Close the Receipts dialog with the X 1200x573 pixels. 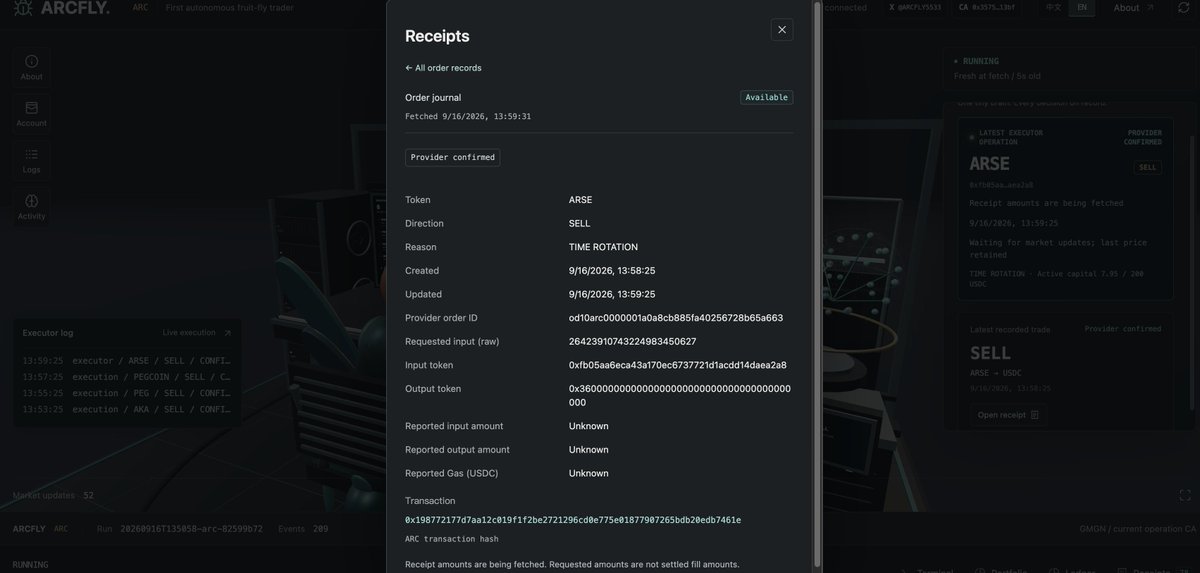tap(782, 30)
